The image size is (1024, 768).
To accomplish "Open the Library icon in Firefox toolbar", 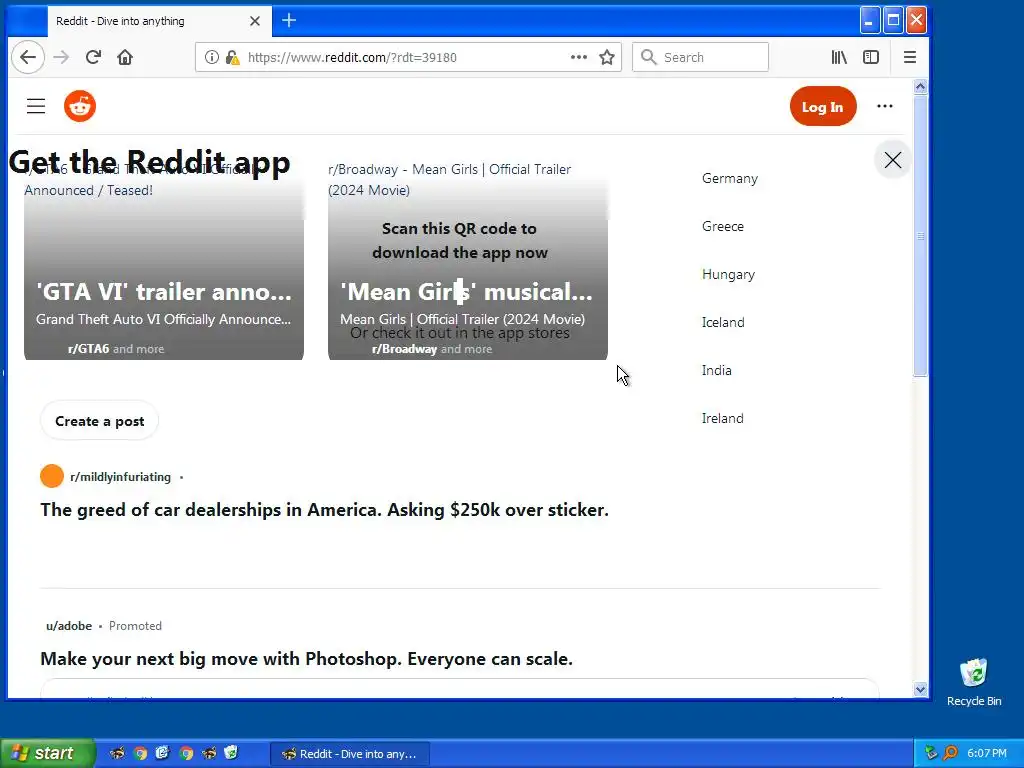I will 839,57.
